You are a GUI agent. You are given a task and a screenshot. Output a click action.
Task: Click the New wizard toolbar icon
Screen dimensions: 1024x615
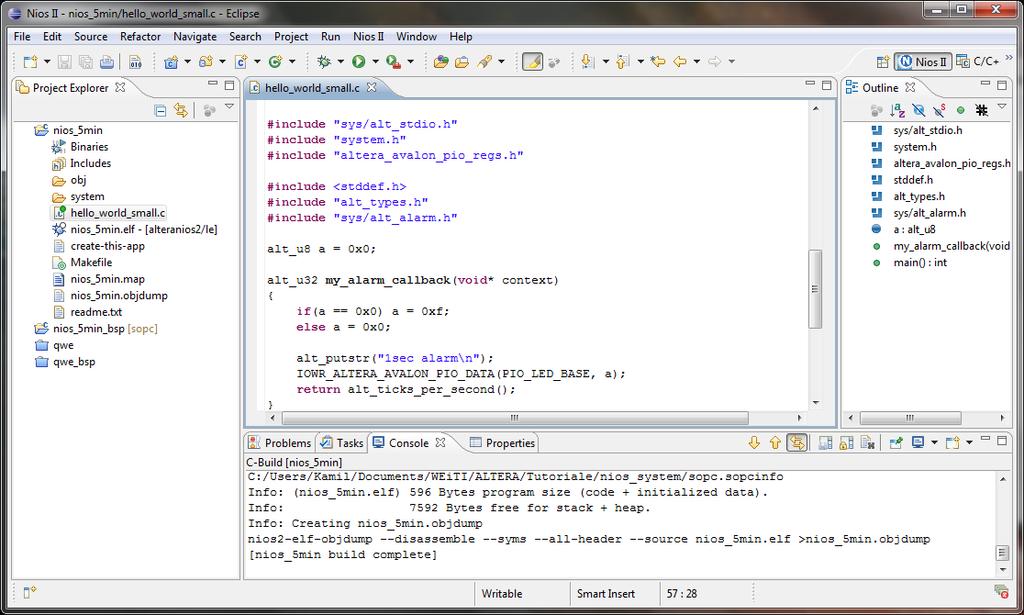pos(30,61)
